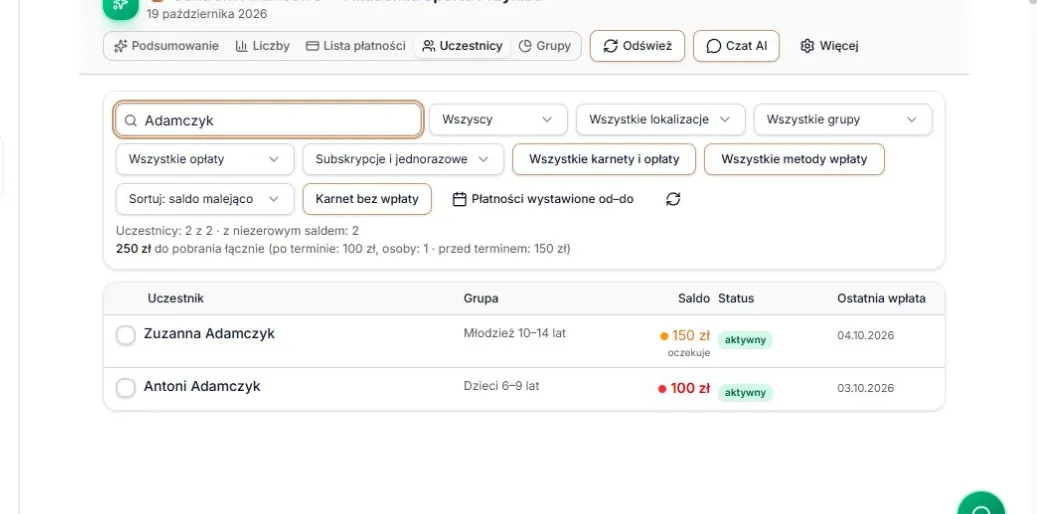Click the red status dot by 100 zł
The image size is (1037, 514).
[x=662, y=389]
